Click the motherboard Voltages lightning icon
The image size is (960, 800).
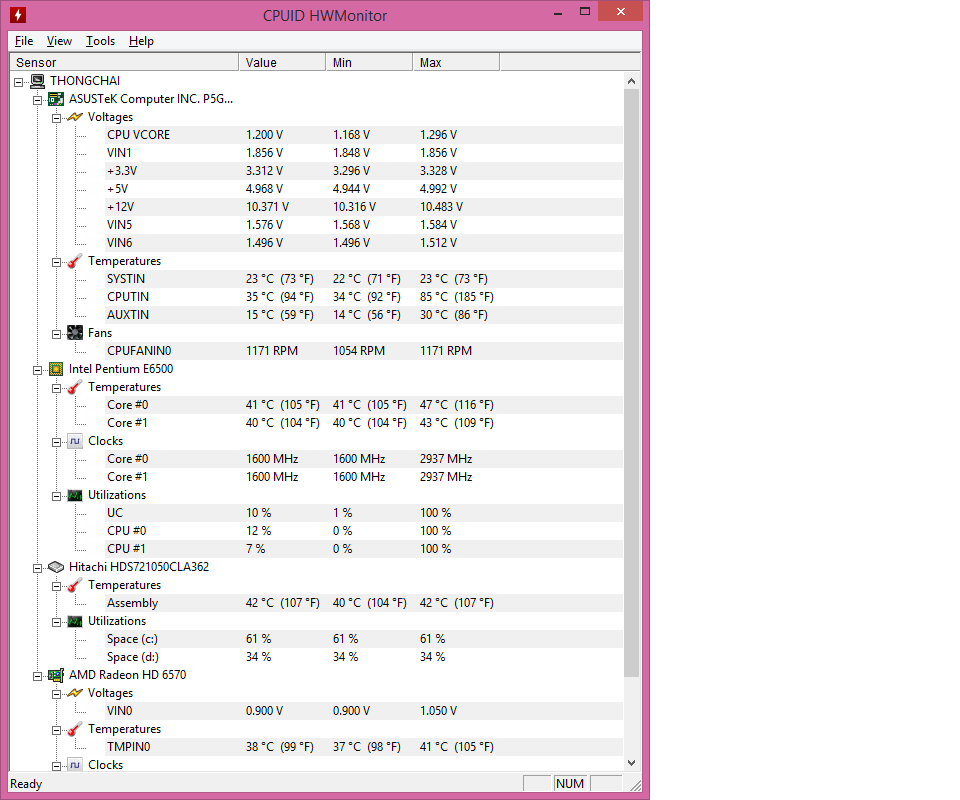pyautogui.click(x=75, y=117)
